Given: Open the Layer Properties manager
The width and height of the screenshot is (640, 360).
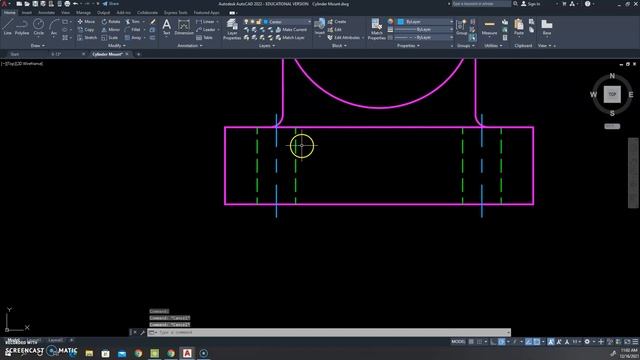Looking at the screenshot, I should click(x=232, y=29).
